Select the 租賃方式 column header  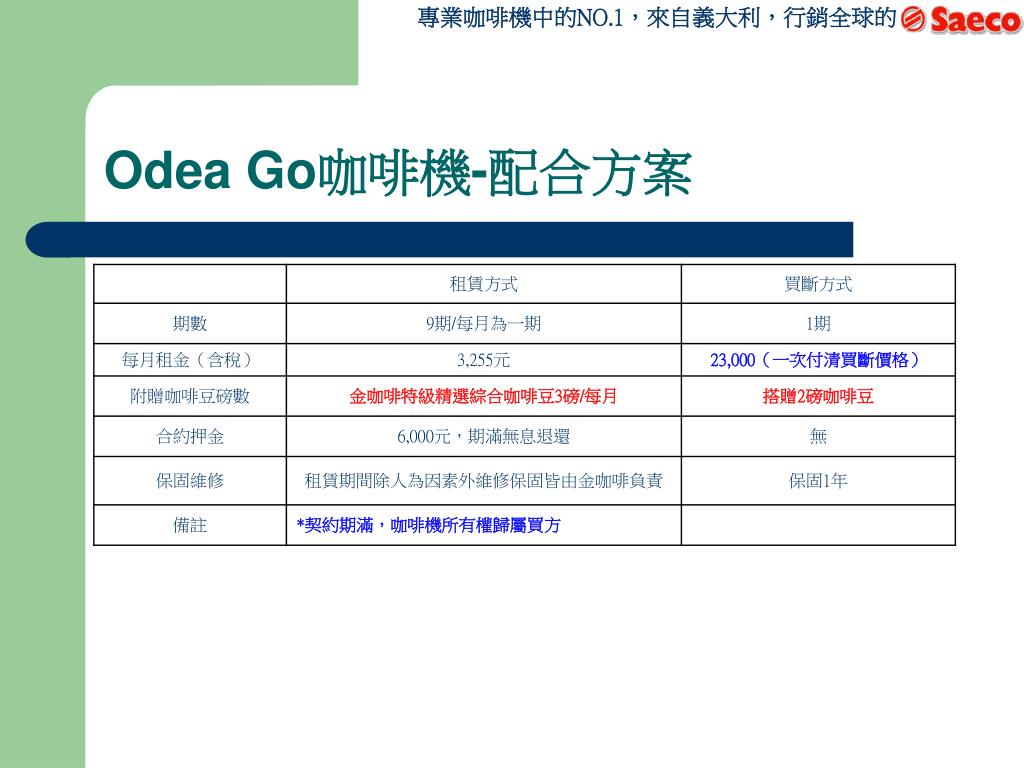pyautogui.click(x=483, y=284)
